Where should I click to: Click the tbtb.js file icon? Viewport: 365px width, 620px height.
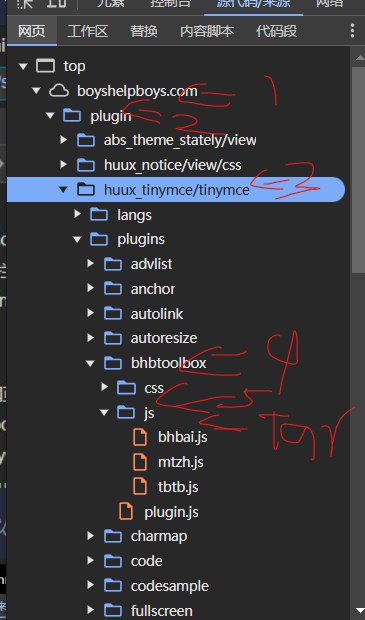click(x=140, y=486)
